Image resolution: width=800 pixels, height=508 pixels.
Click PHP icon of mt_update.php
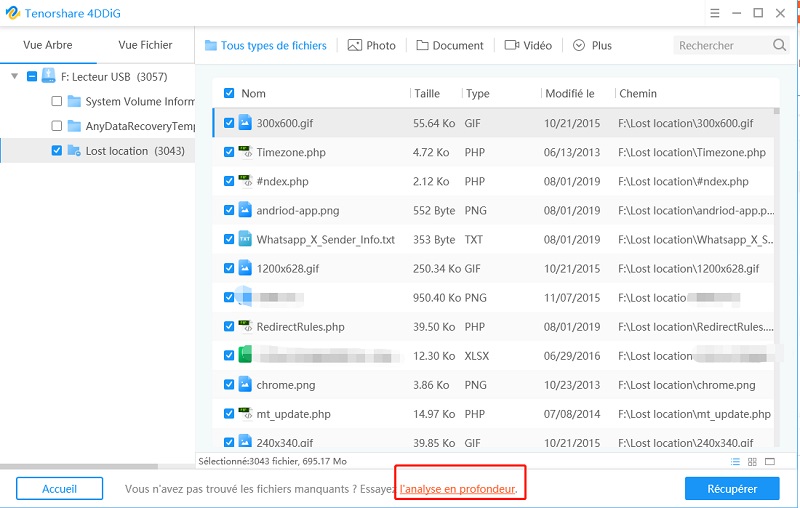point(245,413)
